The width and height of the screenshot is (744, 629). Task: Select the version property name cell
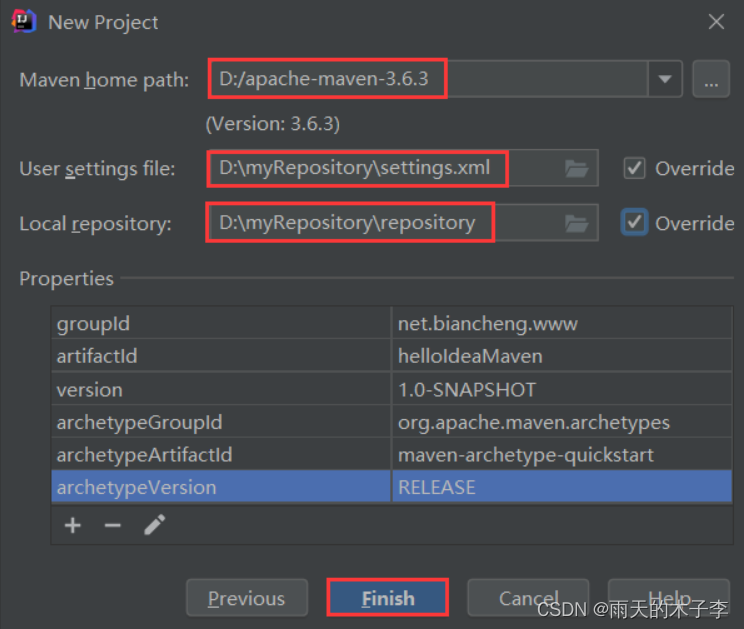(221, 389)
